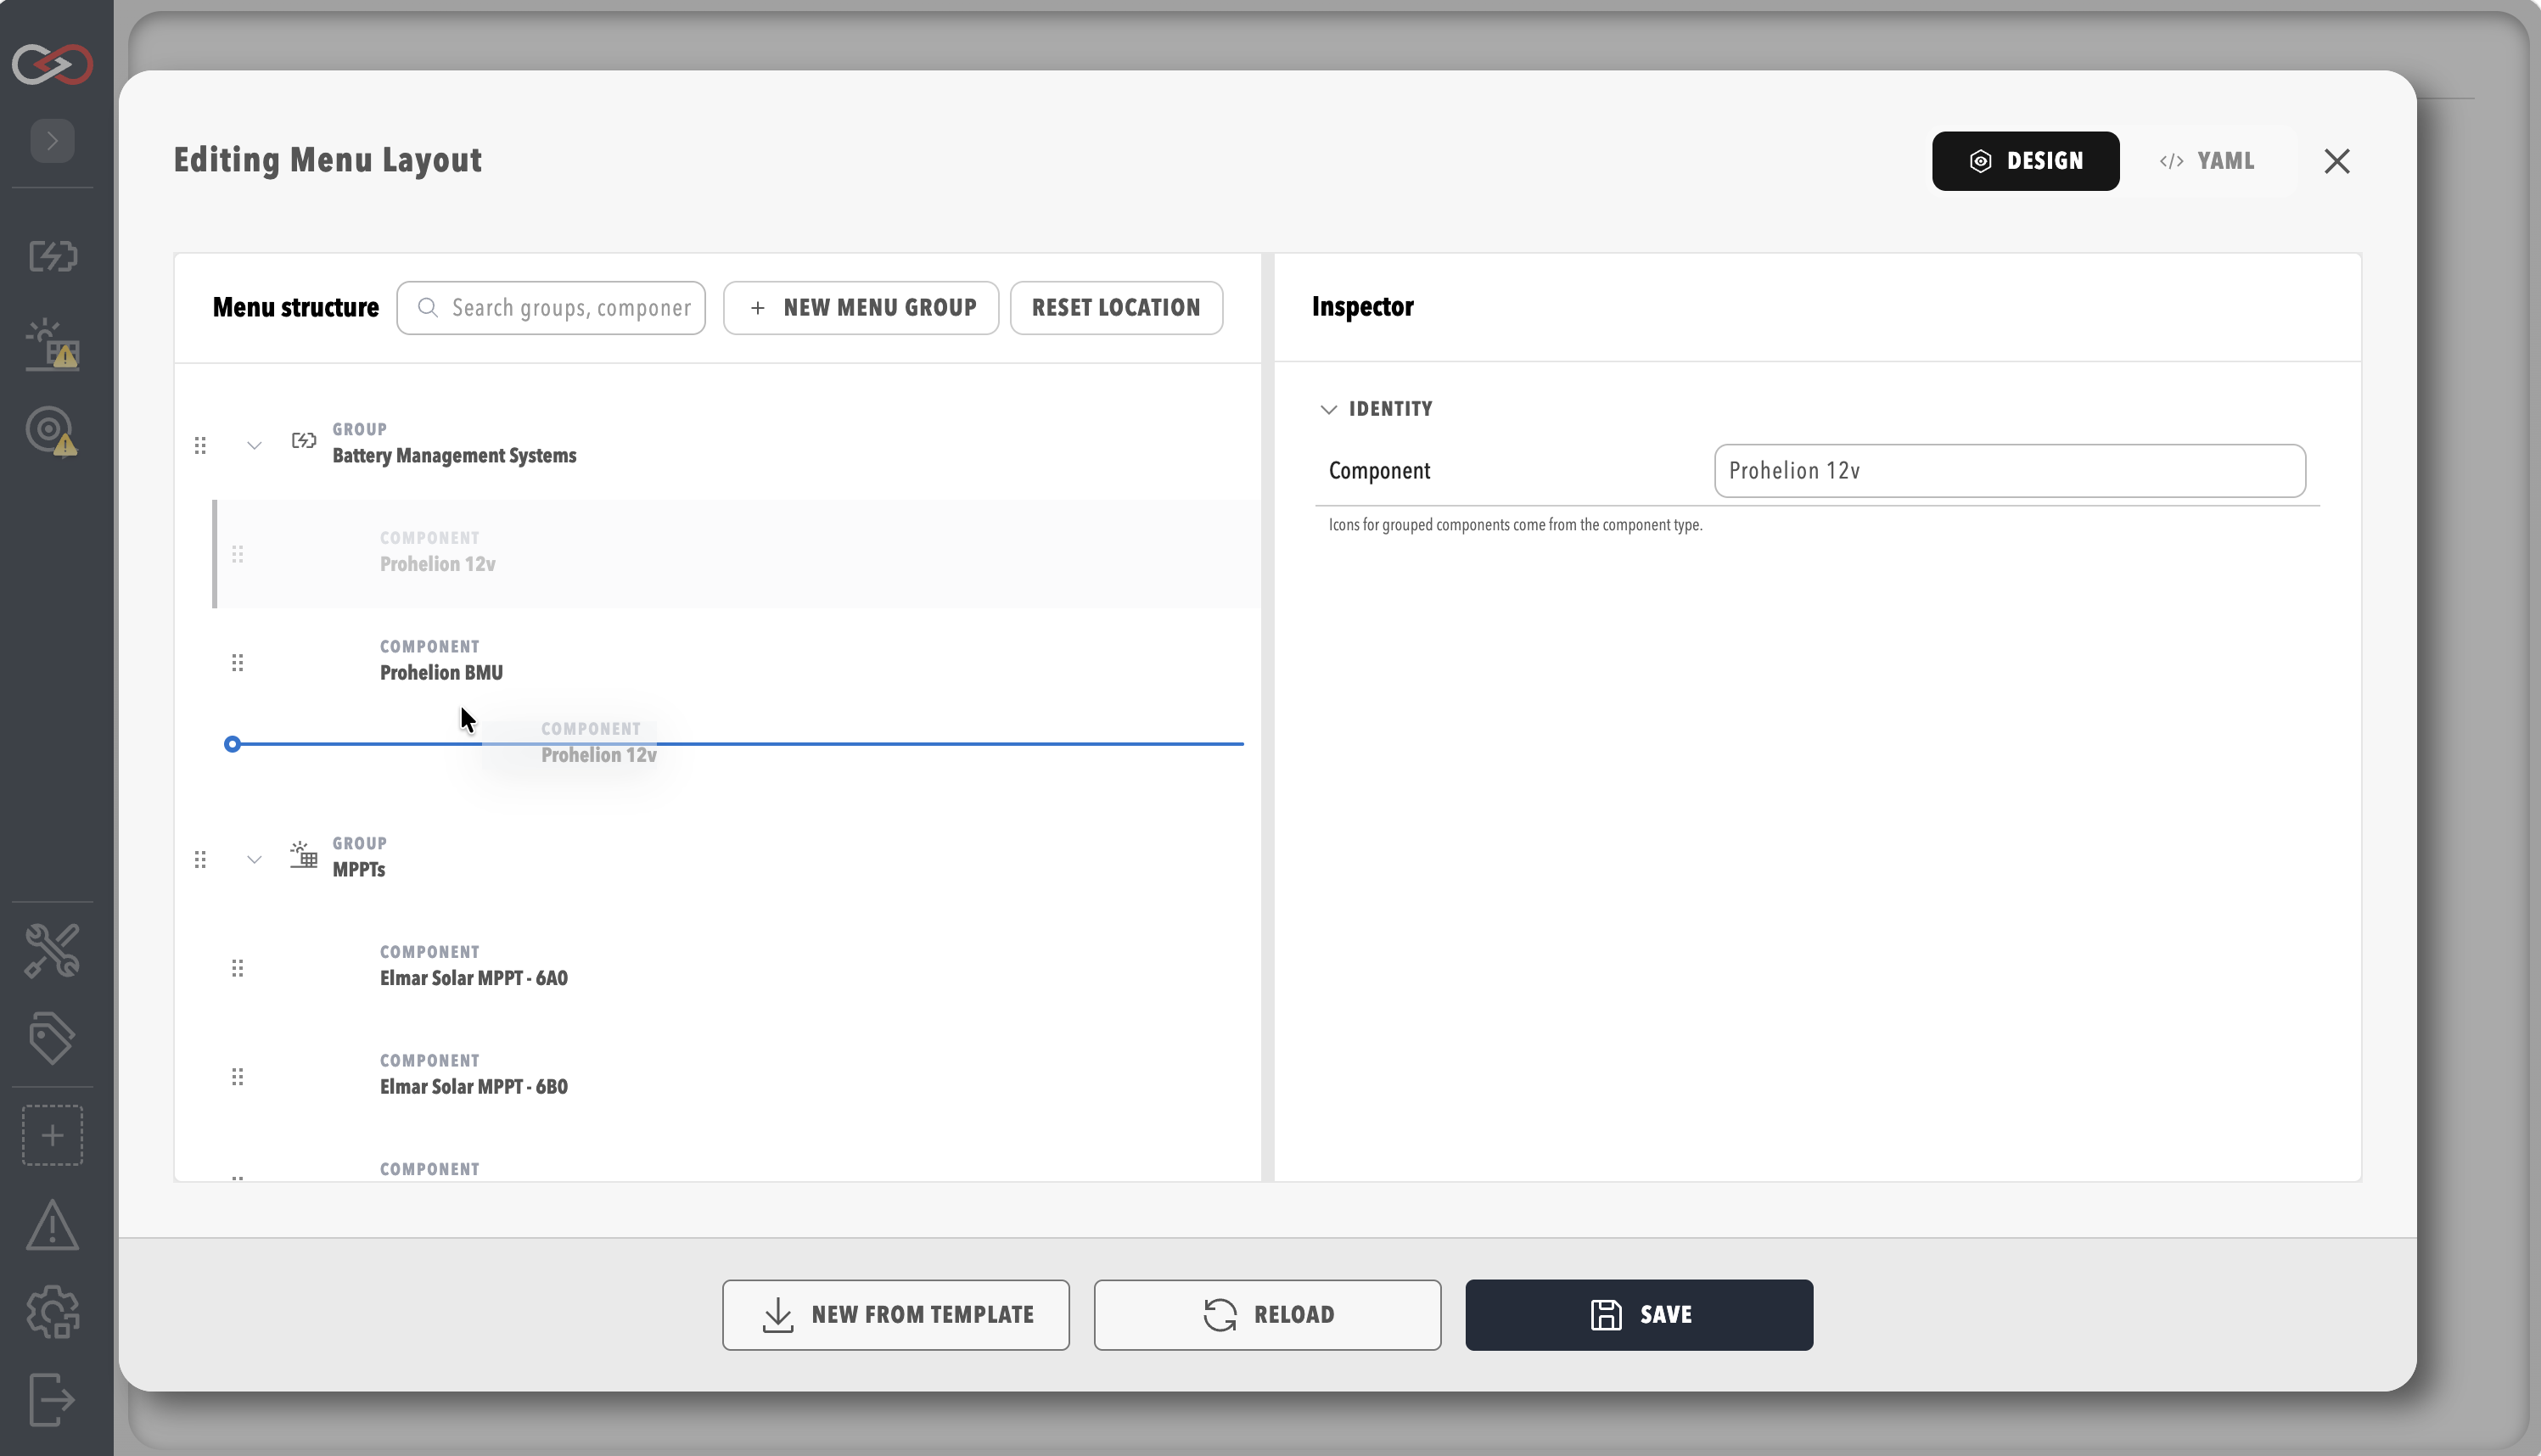Click the Reload button
The image size is (2541, 1456).
(1267, 1315)
